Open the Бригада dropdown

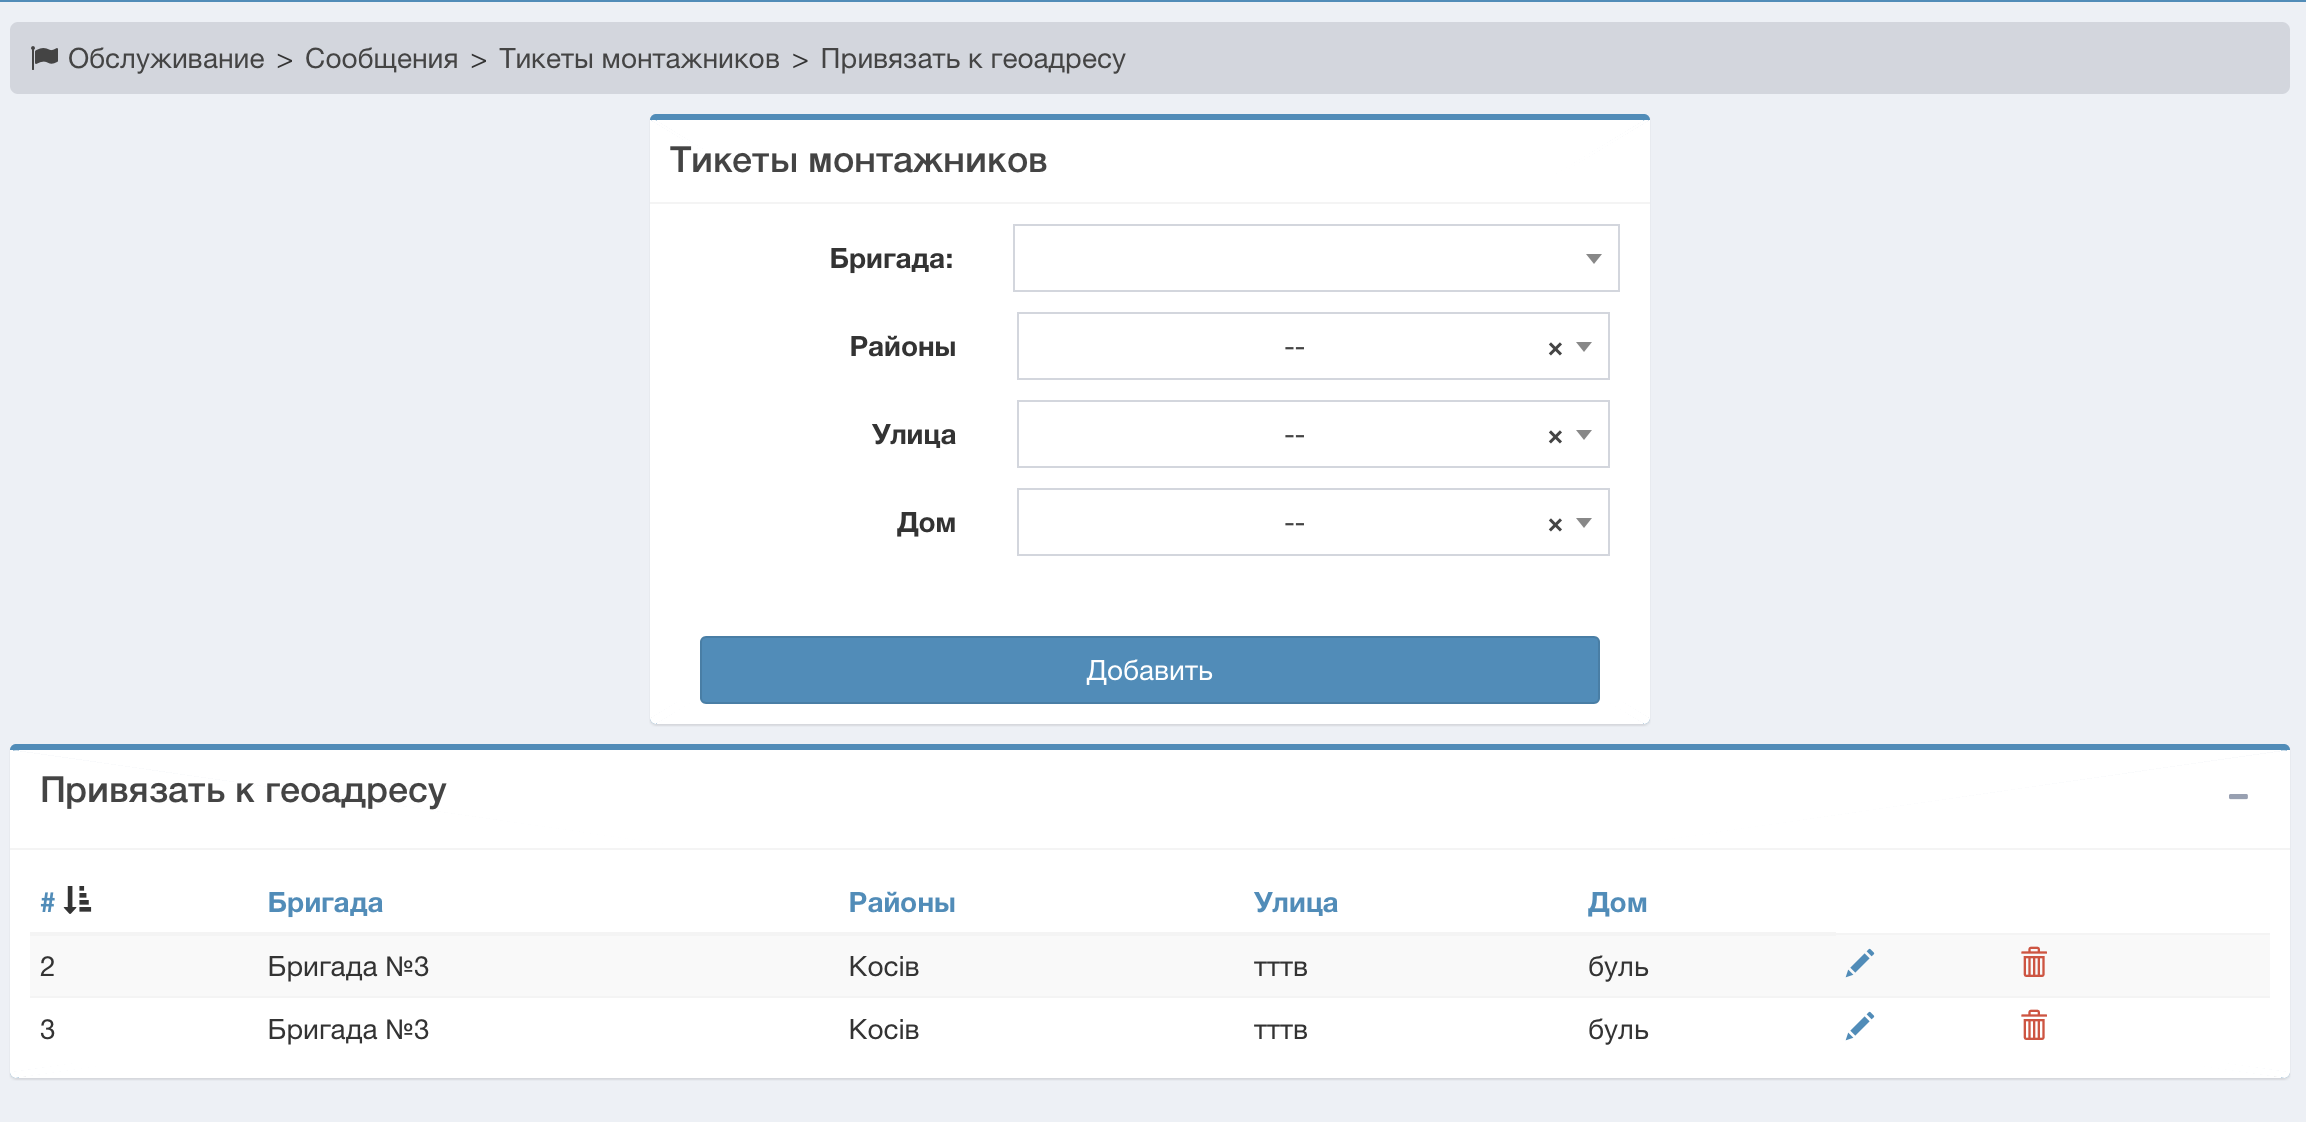(1315, 259)
